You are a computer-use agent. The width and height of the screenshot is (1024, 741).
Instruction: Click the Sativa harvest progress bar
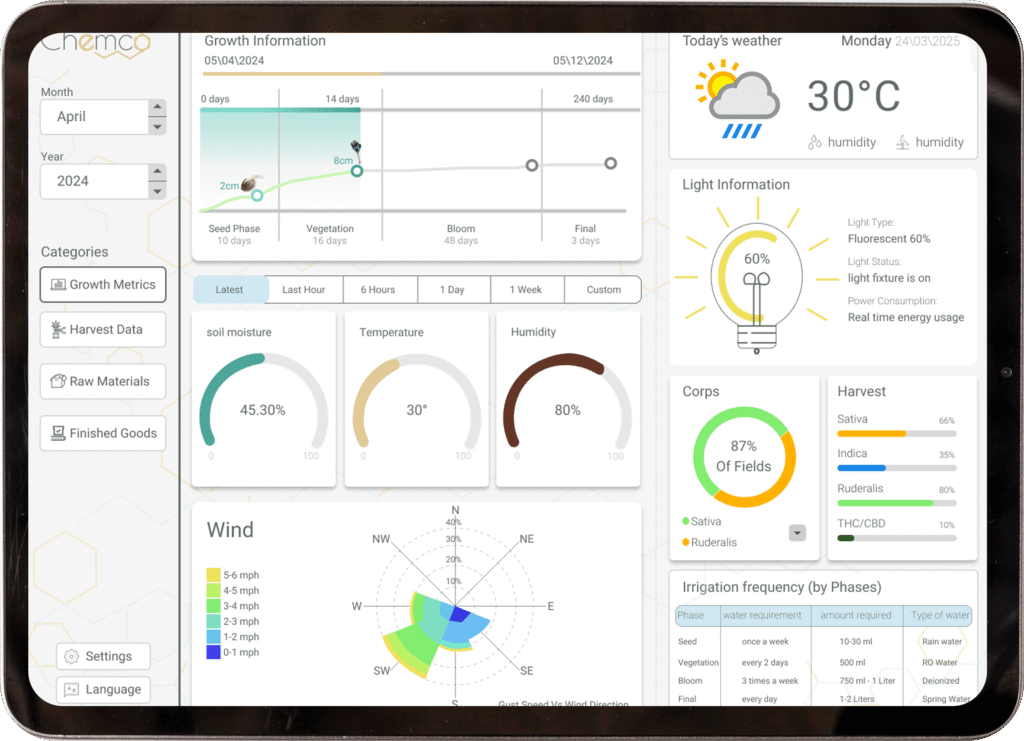(x=896, y=434)
